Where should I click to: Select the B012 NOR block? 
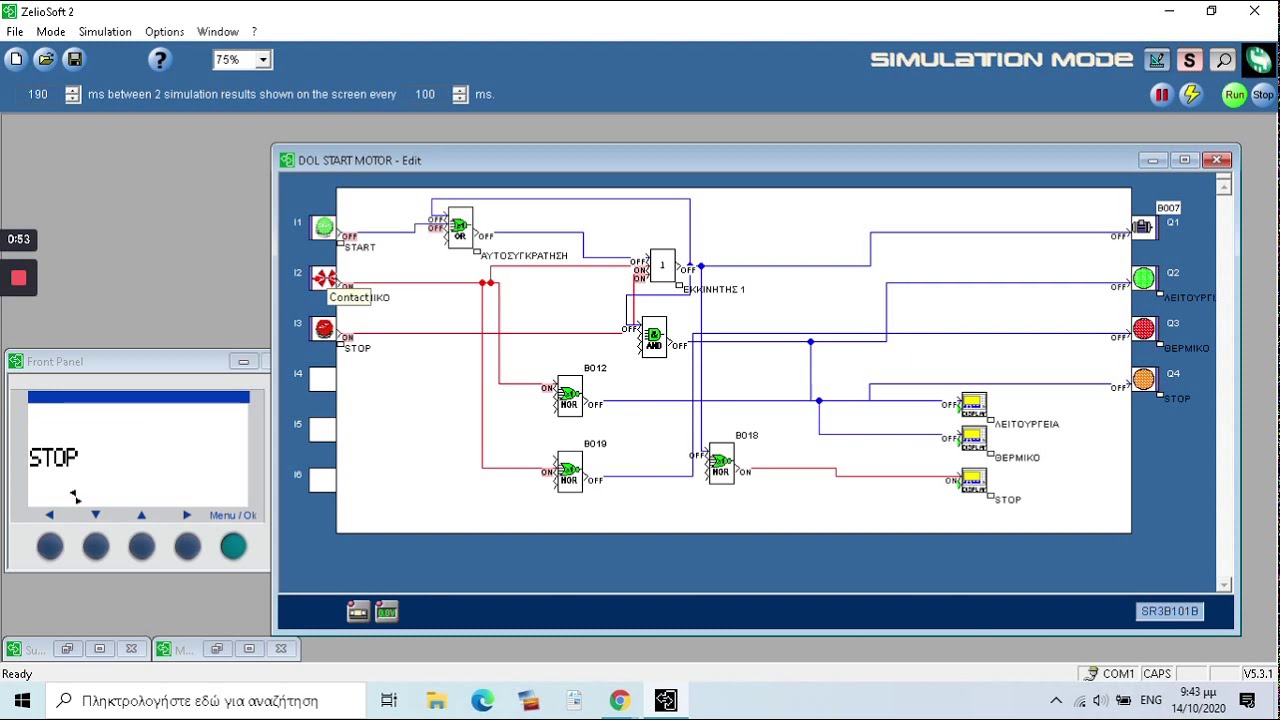[569, 396]
